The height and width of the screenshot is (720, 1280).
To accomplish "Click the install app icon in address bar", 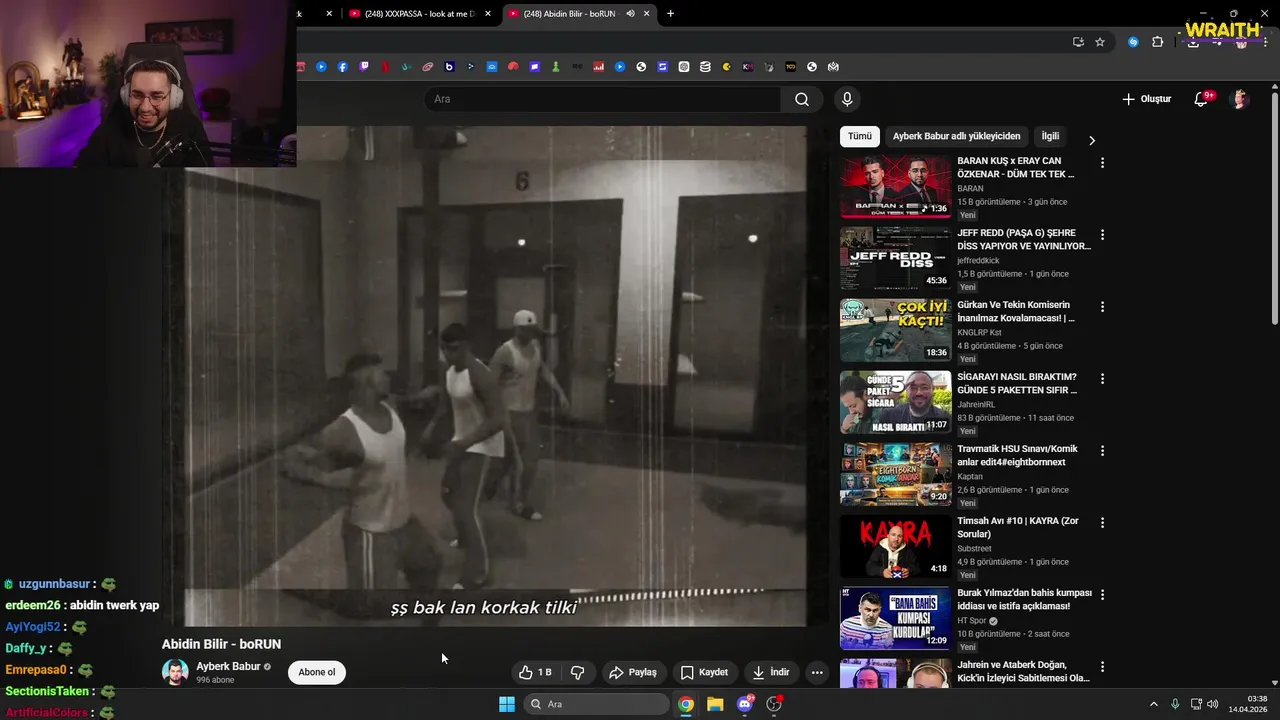I will [x=1078, y=42].
